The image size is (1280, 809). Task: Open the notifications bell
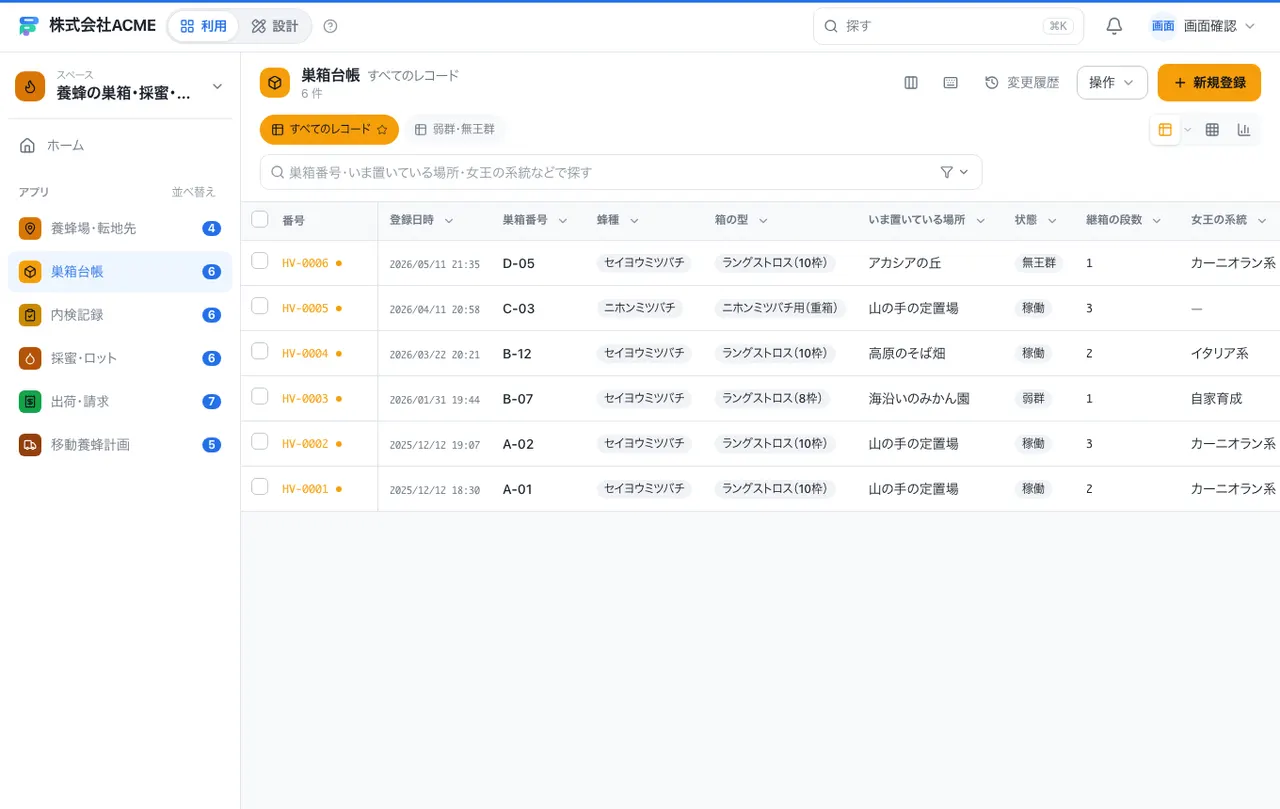pos(1114,26)
